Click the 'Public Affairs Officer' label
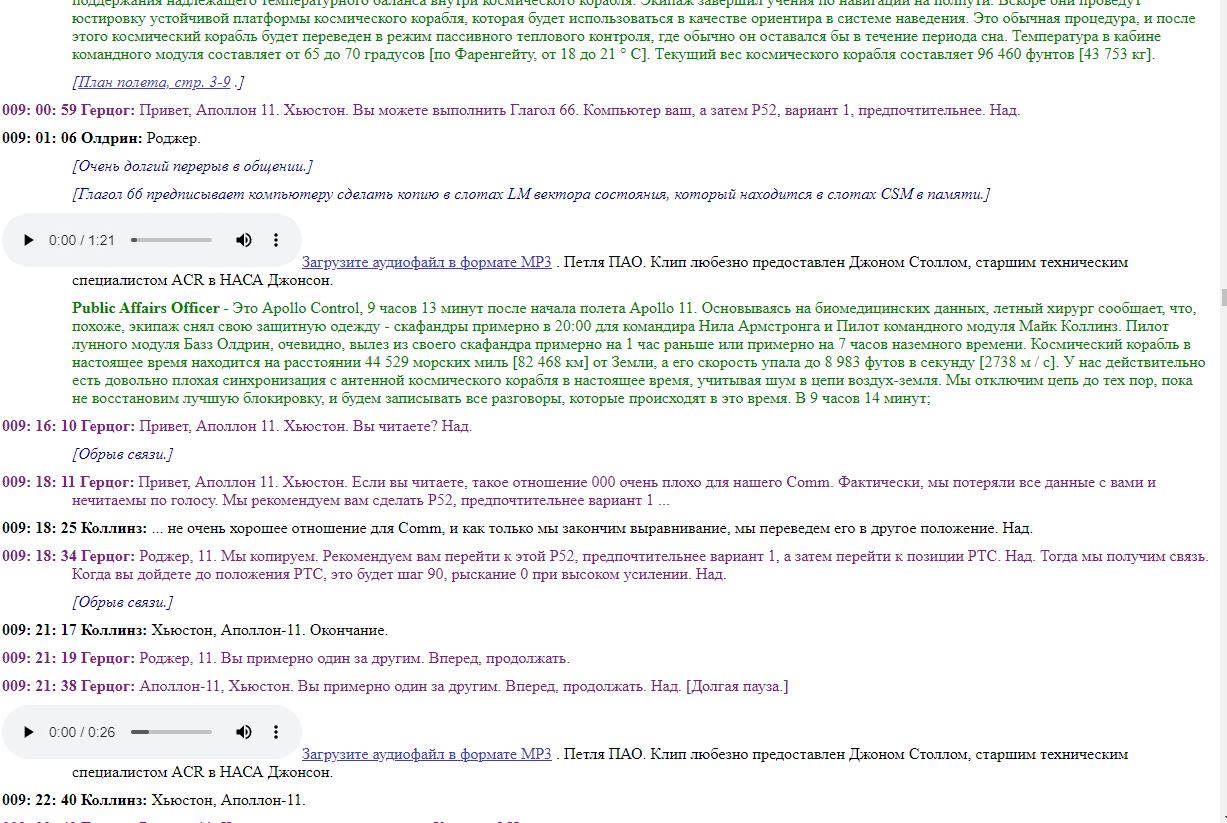 click(x=146, y=308)
